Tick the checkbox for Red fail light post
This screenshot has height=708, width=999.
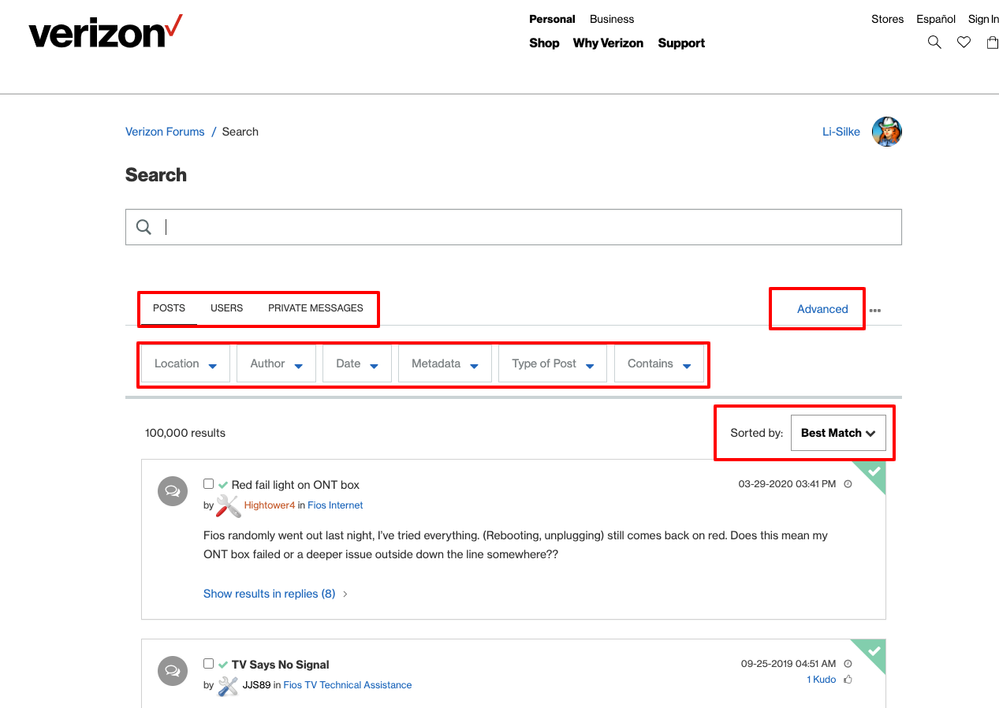[x=208, y=484]
